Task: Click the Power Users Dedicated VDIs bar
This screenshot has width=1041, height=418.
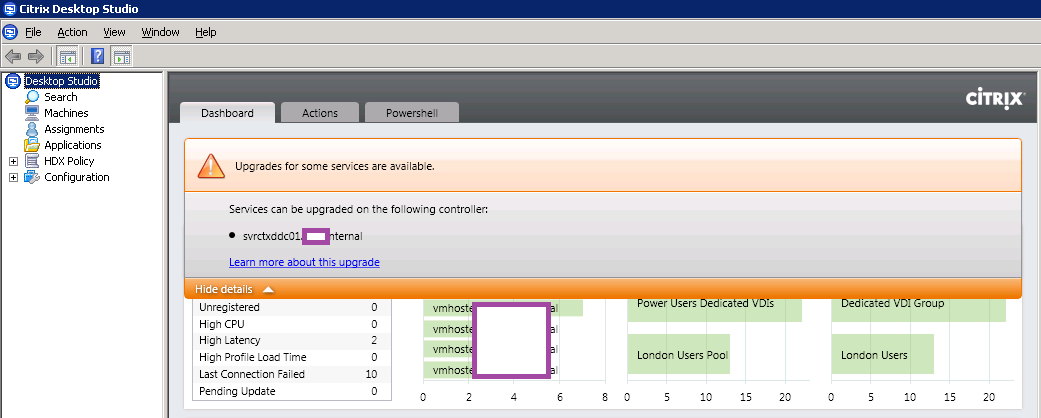Action: [x=714, y=310]
